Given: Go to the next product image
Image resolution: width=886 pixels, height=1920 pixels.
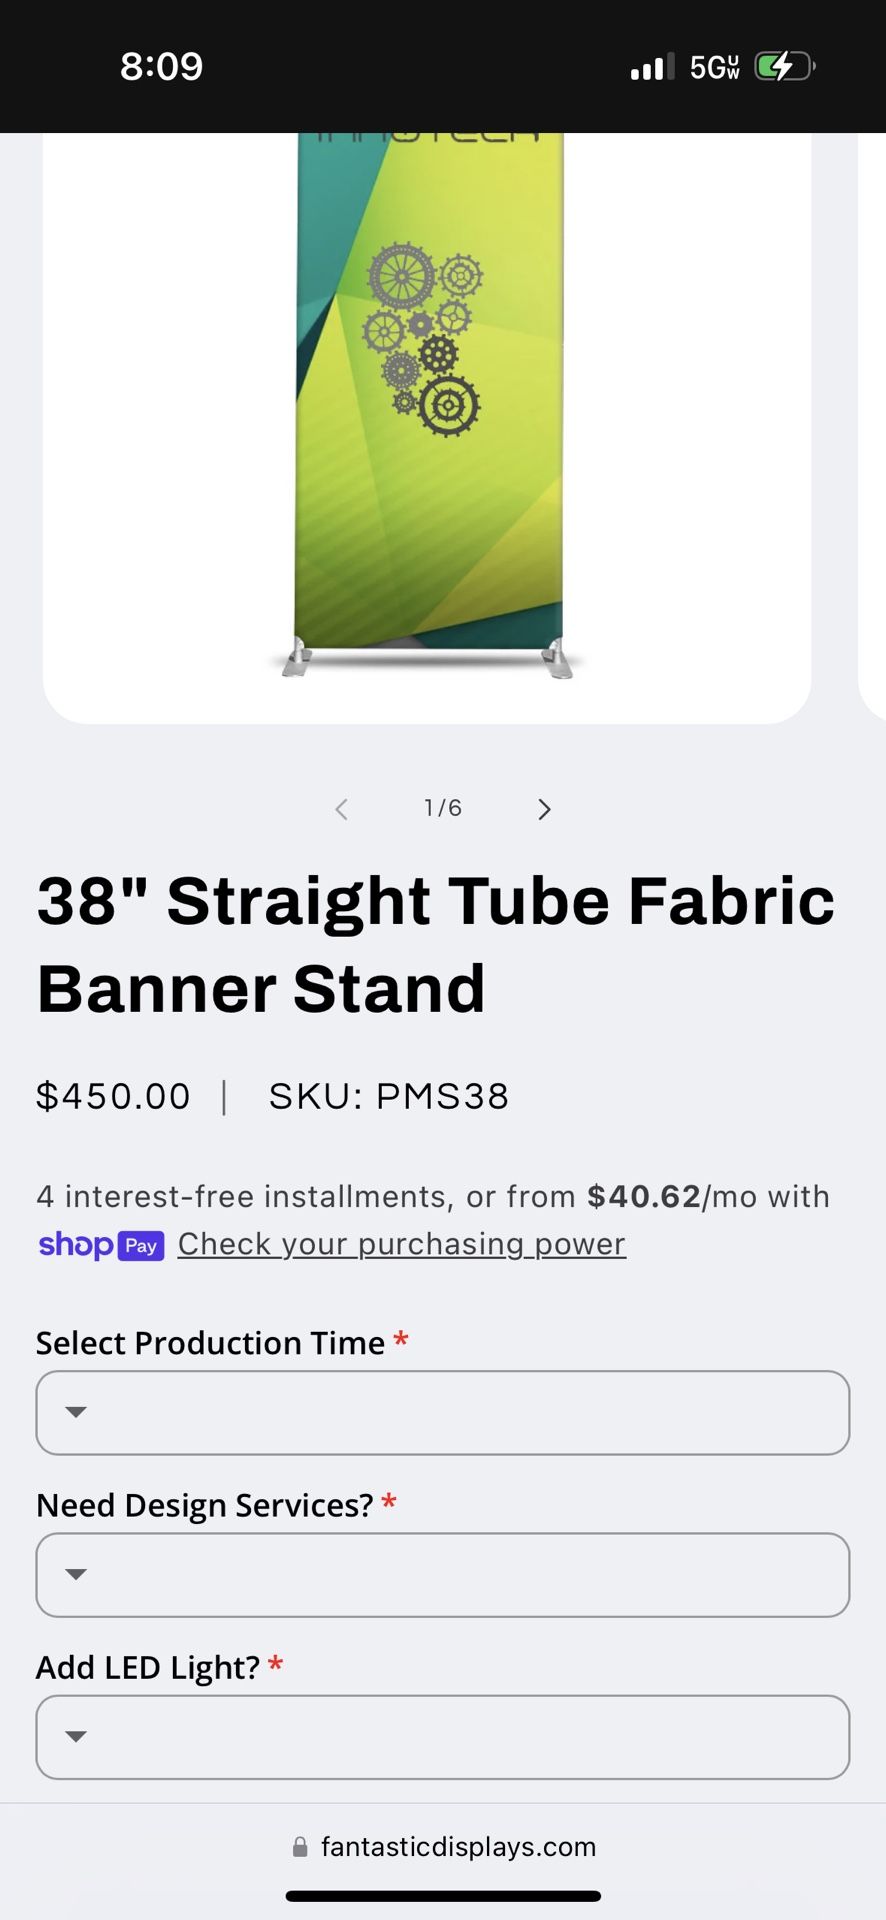Looking at the screenshot, I should click(x=544, y=809).
